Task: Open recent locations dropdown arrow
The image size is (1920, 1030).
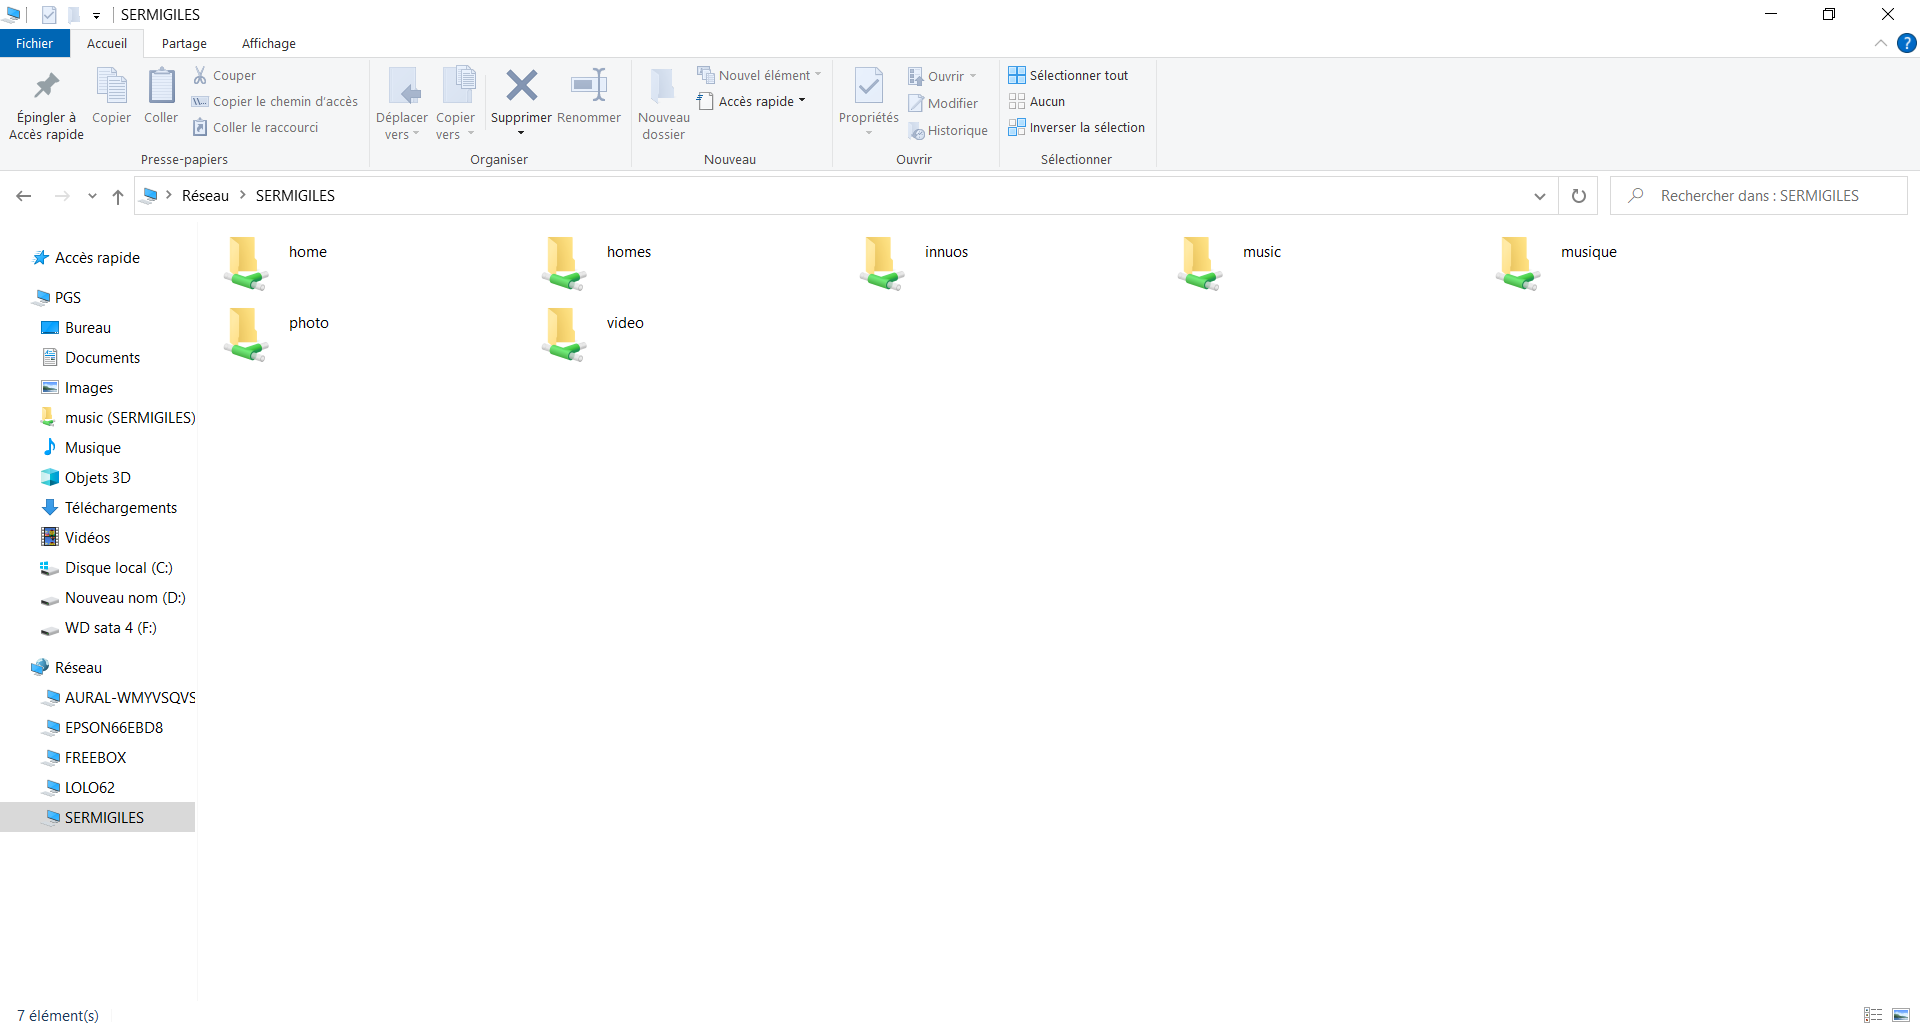Action: click(x=92, y=196)
